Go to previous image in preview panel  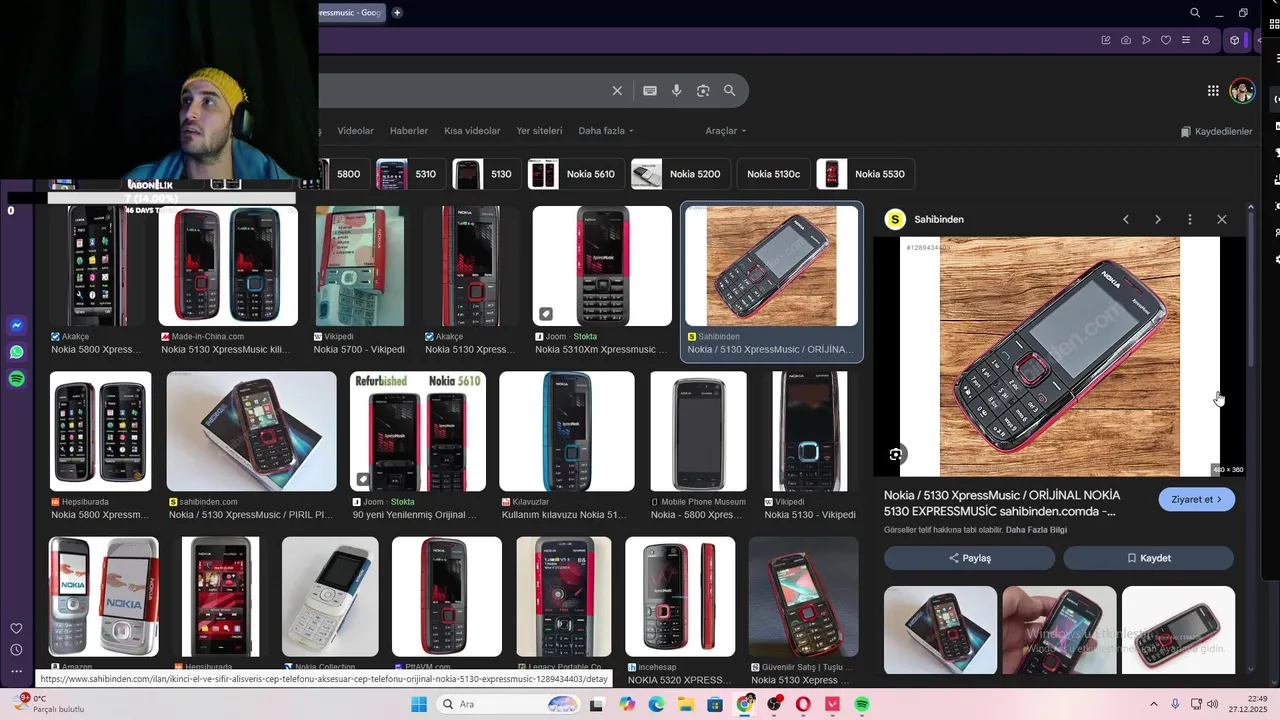[1126, 219]
